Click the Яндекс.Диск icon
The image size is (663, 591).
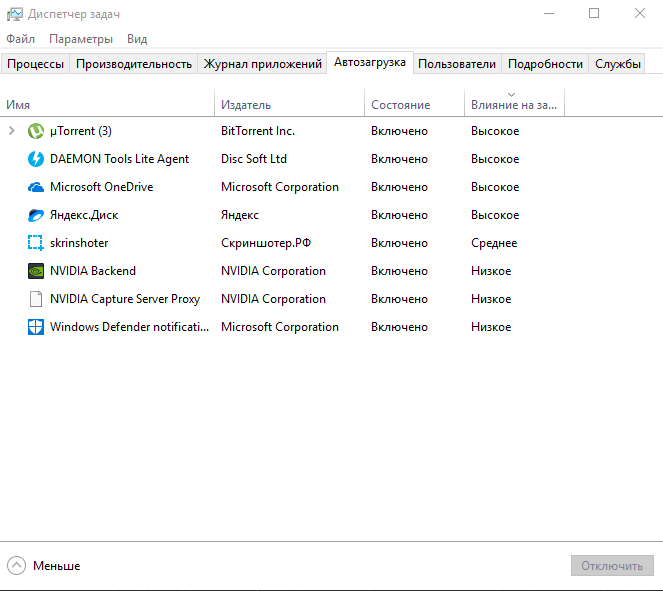coord(36,215)
